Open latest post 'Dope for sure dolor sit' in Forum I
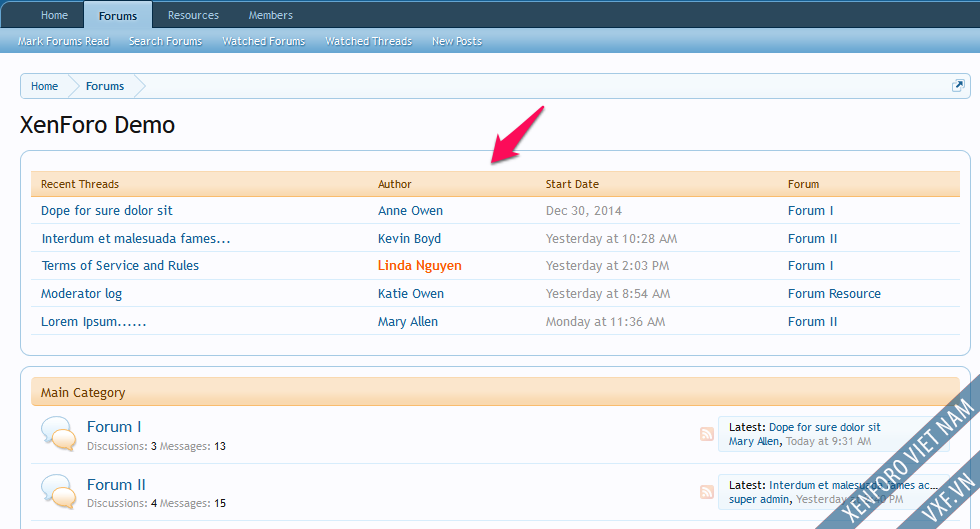The image size is (980, 529). point(824,427)
